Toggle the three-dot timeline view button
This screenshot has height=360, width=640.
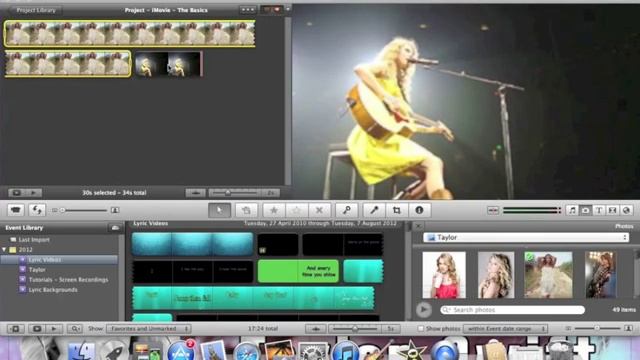click(248, 10)
